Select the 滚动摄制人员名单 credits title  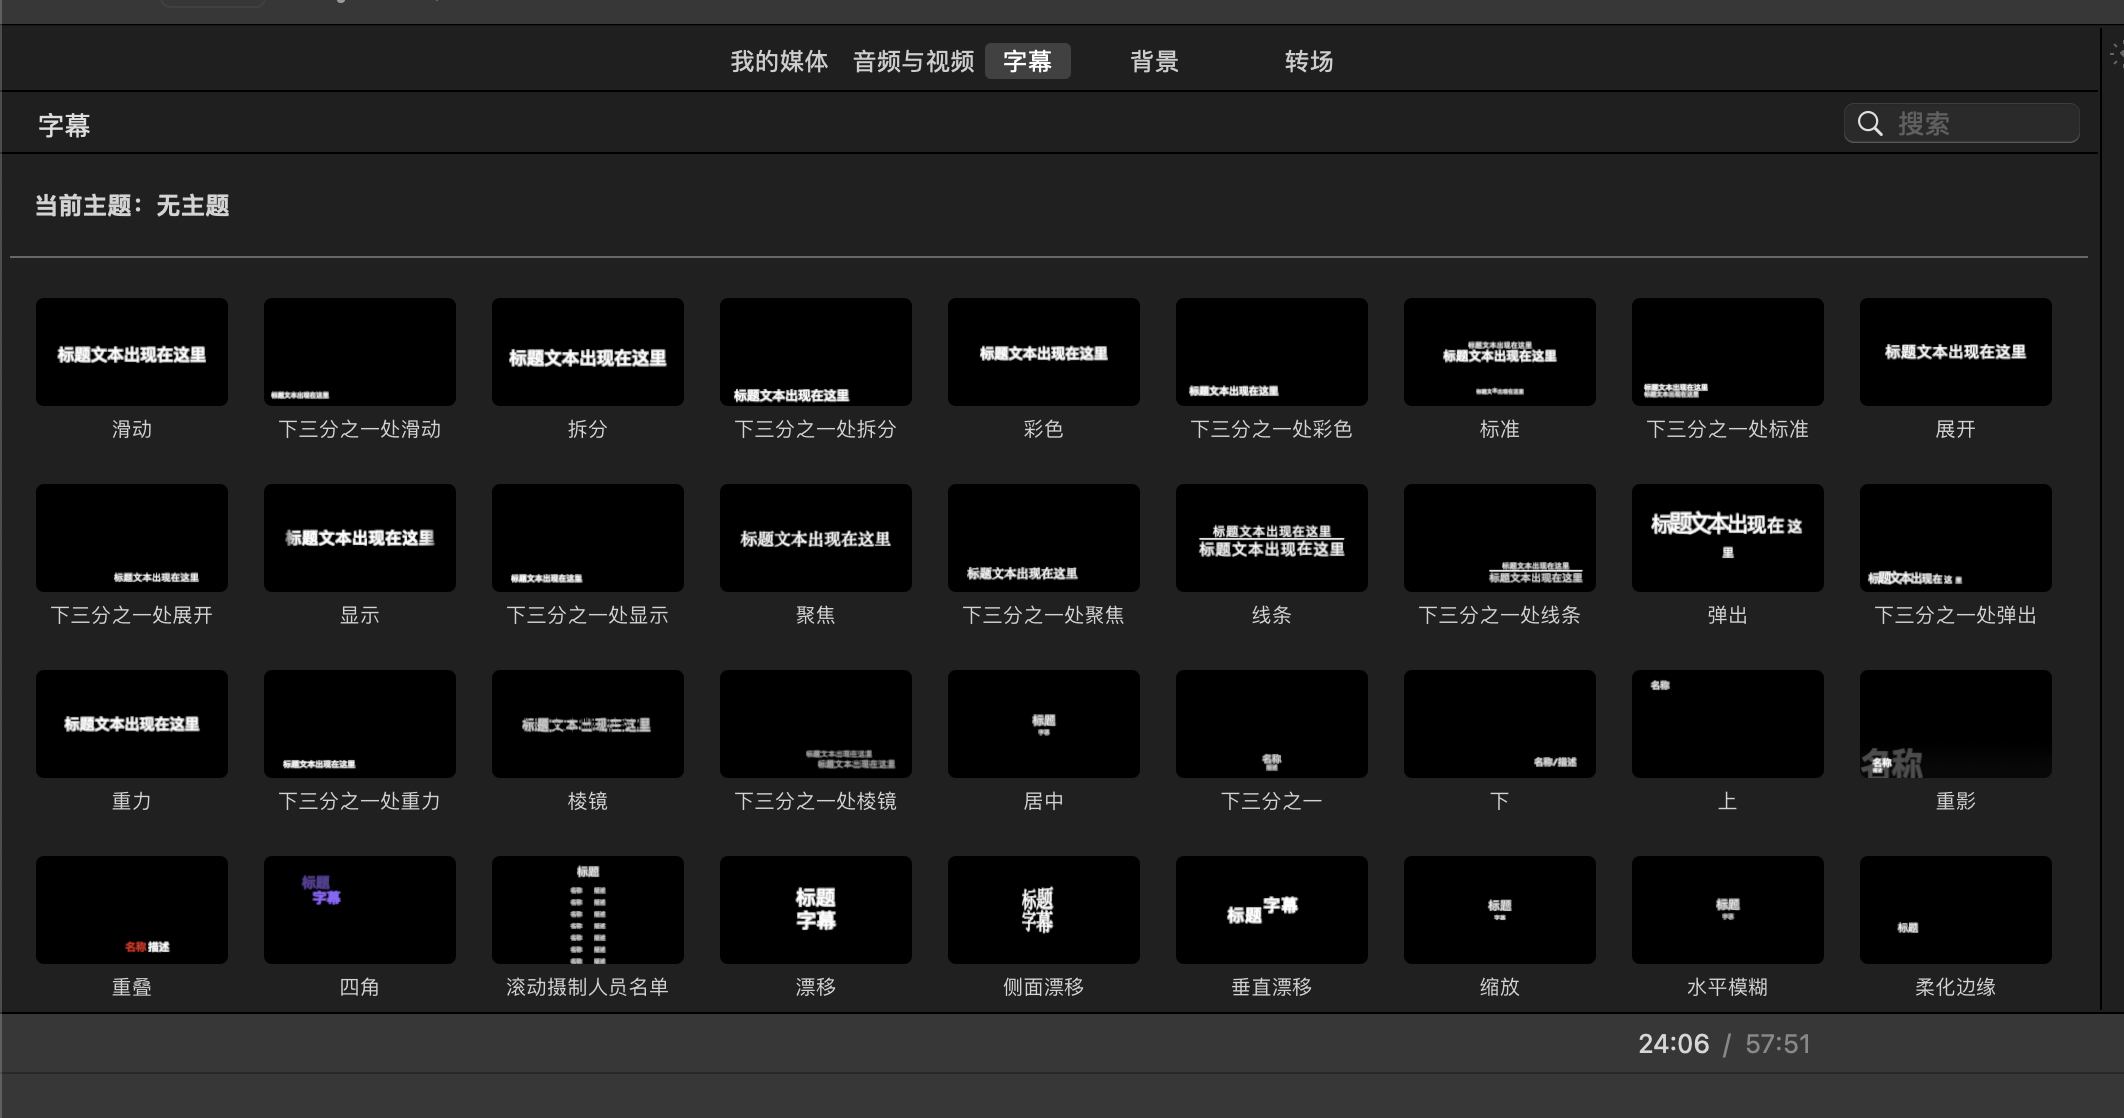(x=587, y=910)
